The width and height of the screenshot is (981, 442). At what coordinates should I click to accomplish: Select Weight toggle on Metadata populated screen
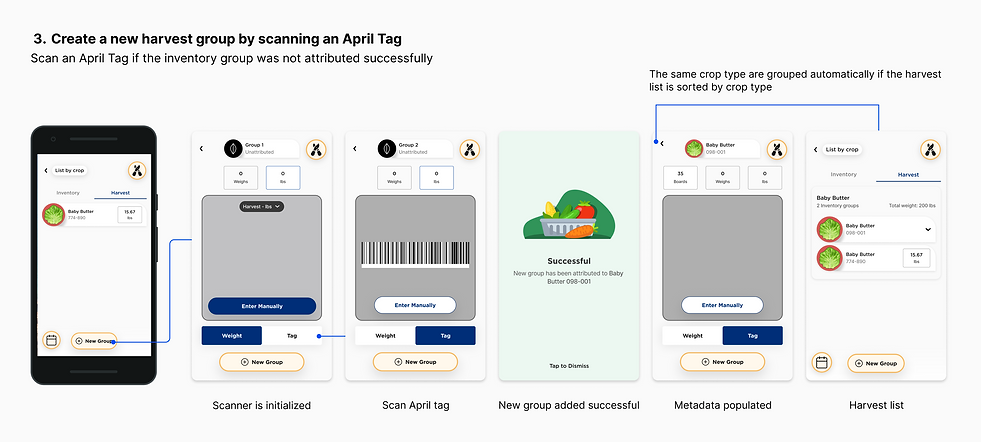(693, 336)
